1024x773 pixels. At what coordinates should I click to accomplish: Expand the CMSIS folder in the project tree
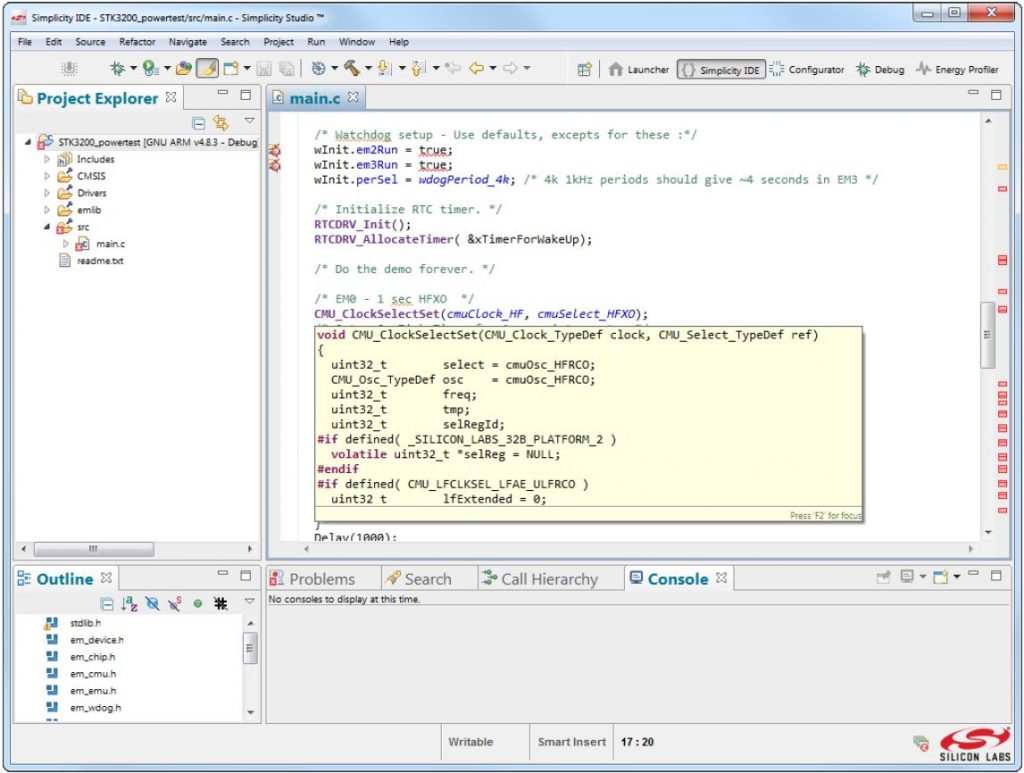click(47, 176)
